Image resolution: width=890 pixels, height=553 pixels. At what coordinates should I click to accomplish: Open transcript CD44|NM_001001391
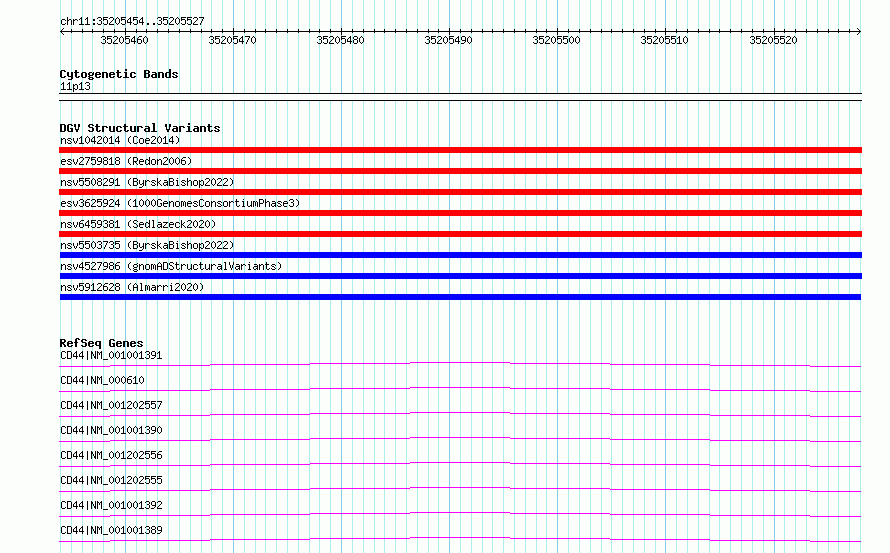tap(111, 355)
